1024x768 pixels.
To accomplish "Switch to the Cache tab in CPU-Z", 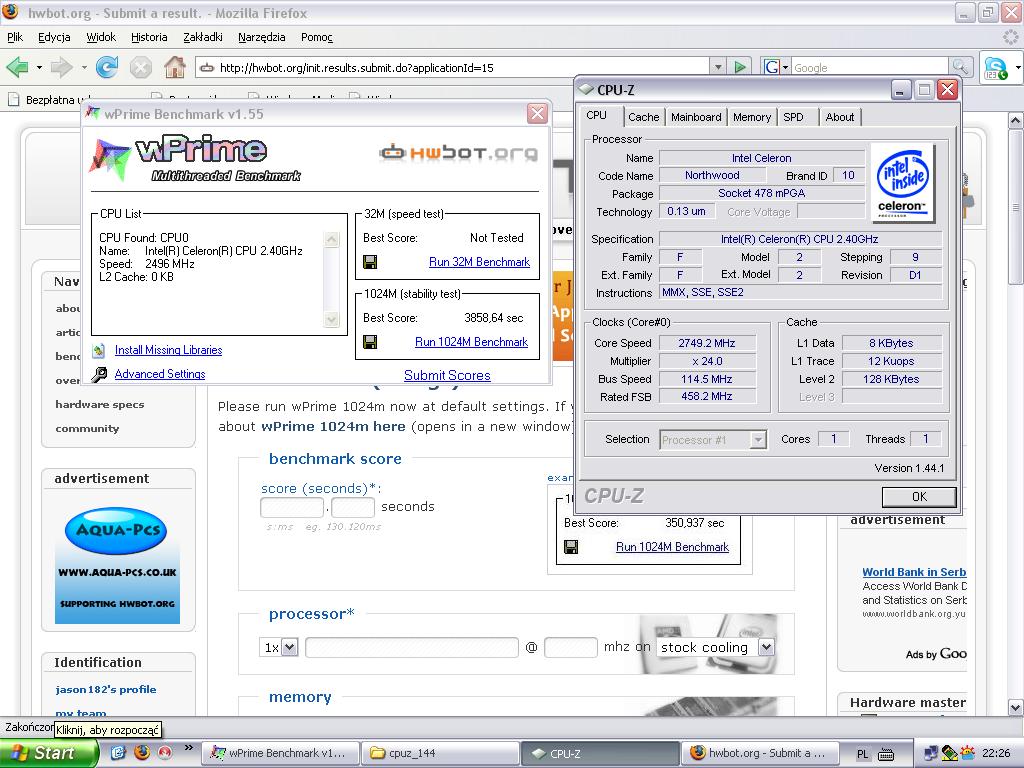I will point(643,118).
